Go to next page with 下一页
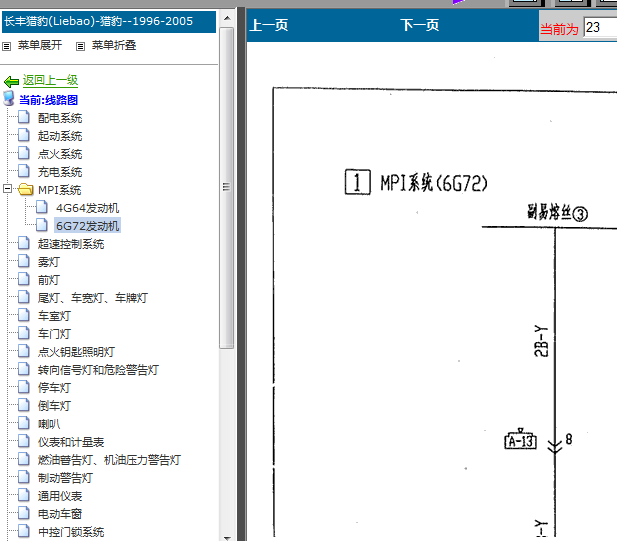Viewport: 617px width, 541px height. 419,25
